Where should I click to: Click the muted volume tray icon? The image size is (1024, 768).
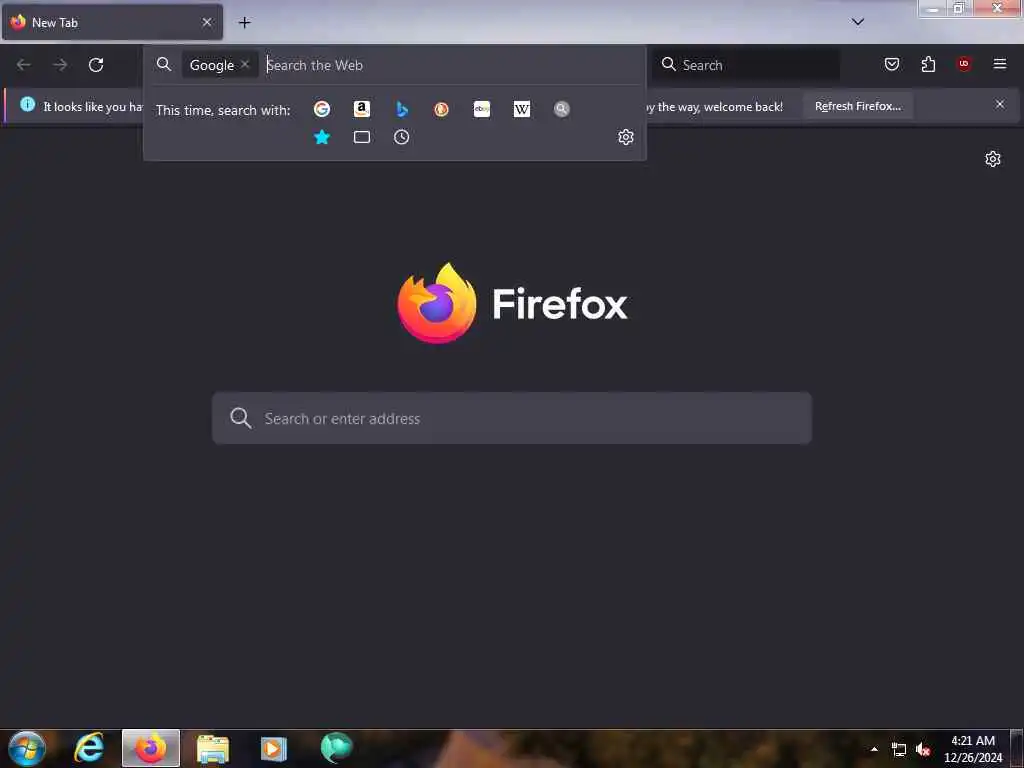click(x=923, y=750)
